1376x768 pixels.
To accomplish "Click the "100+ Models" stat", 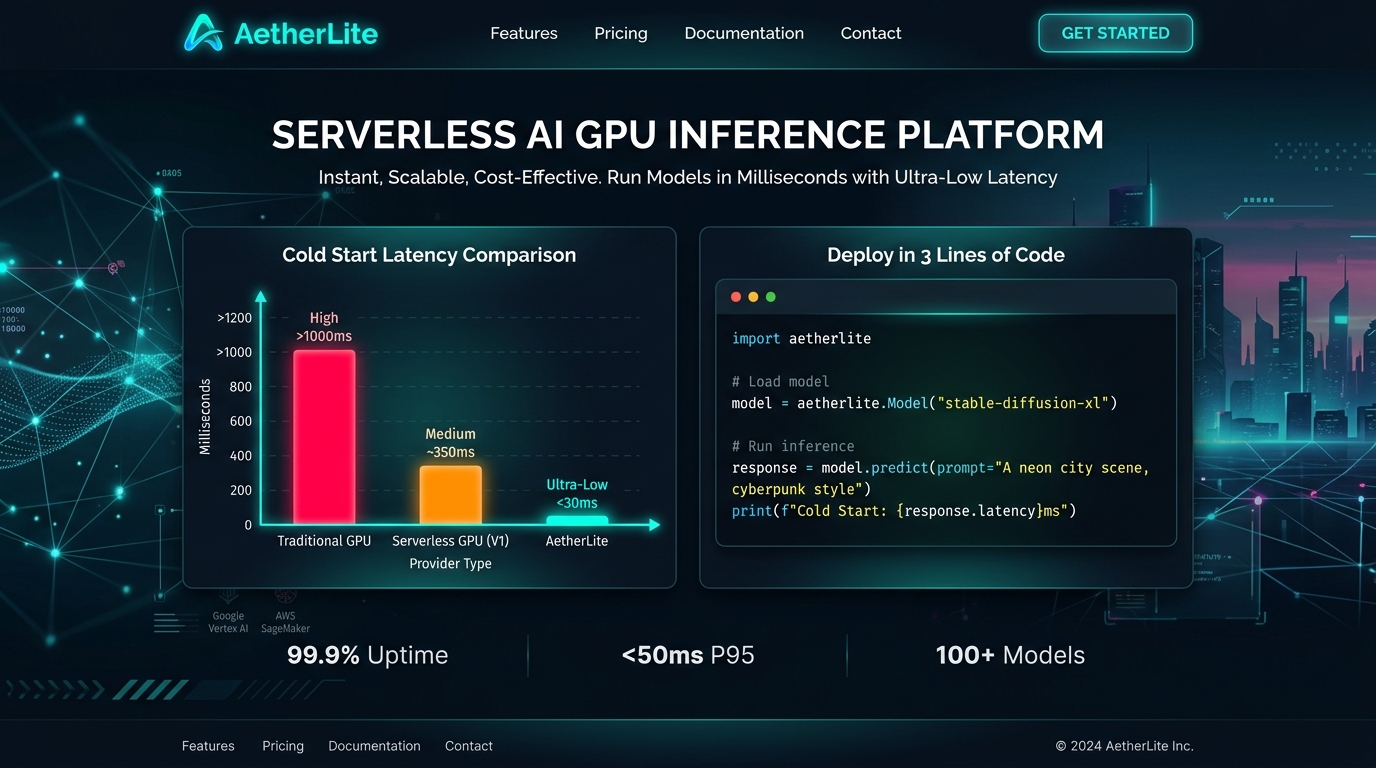I will pyautogui.click(x=1010, y=655).
